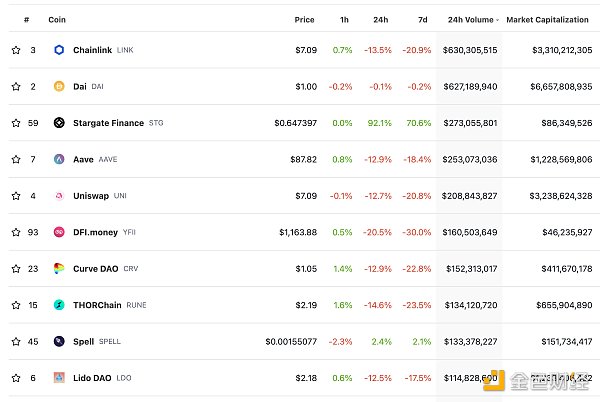600x402 pixels.
Task: Toggle the favorite star for Chainlink
Action: pos(15,50)
